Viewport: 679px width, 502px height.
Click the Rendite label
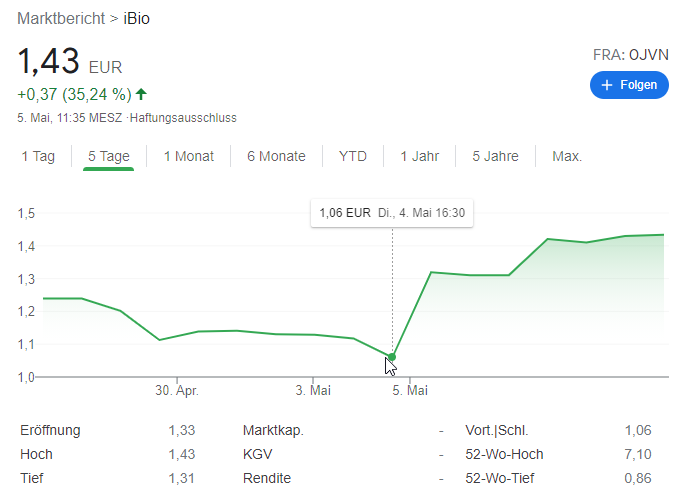(x=267, y=478)
